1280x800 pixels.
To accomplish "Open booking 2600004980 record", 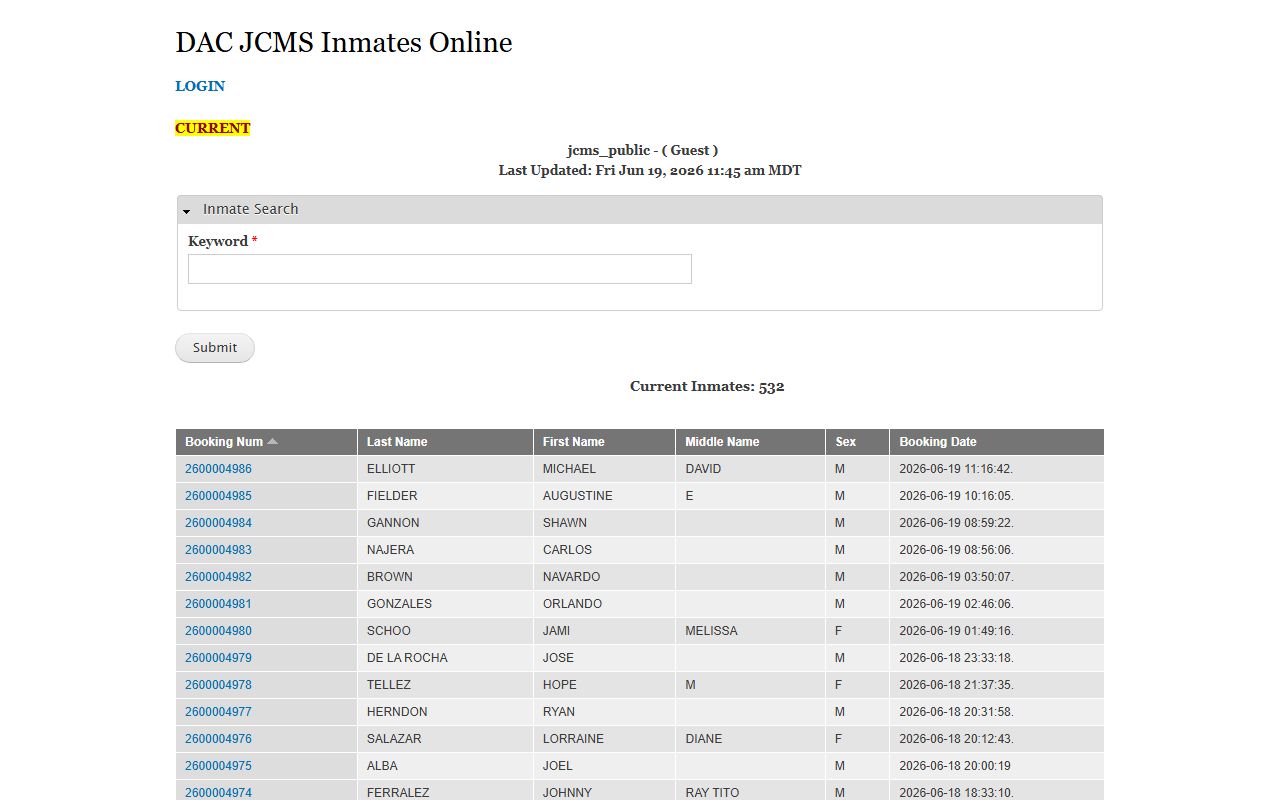I will click(x=218, y=631).
